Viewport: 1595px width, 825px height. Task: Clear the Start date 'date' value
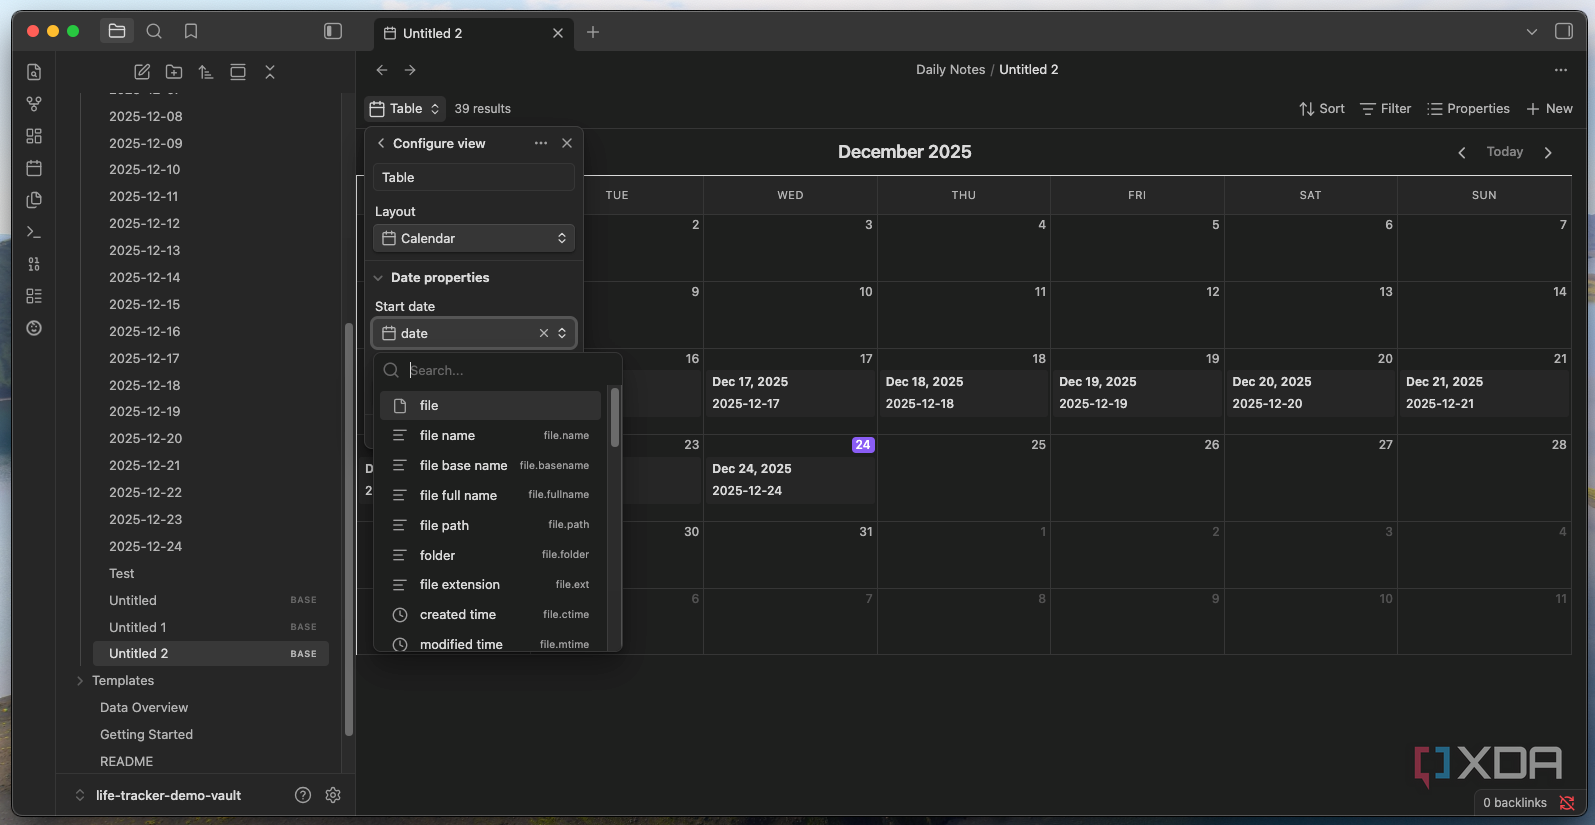click(544, 333)
